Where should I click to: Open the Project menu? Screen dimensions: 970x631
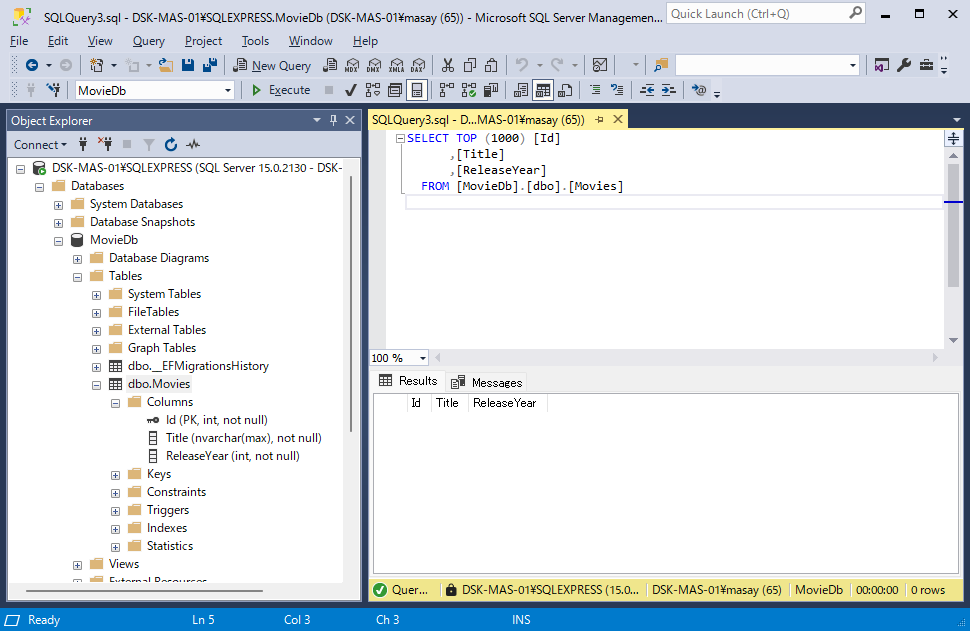point(203,41)
